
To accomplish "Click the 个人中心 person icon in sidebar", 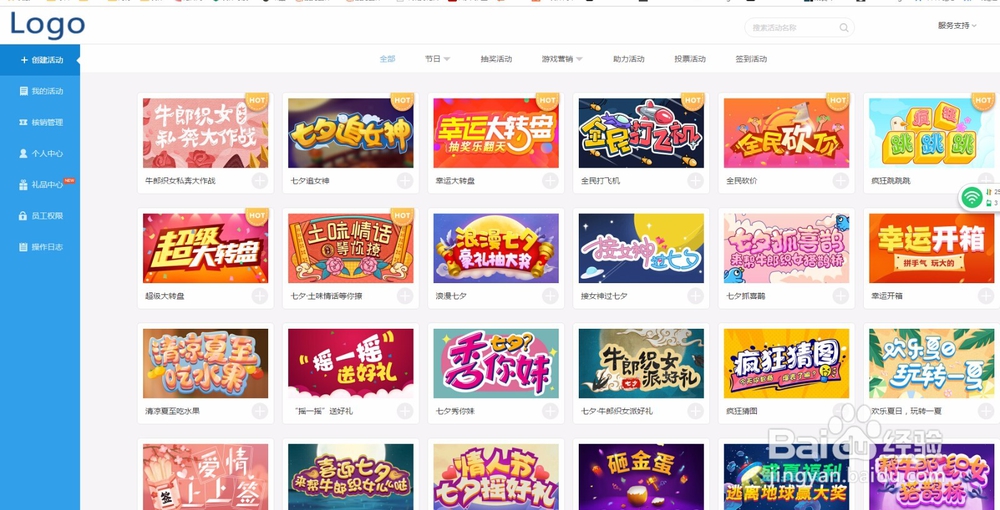I will tap(24, 154).
